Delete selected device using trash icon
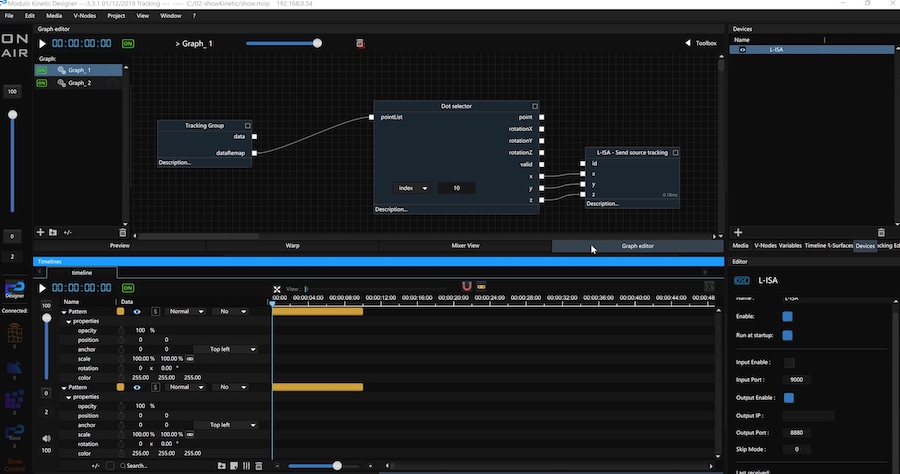 point(881,232)
